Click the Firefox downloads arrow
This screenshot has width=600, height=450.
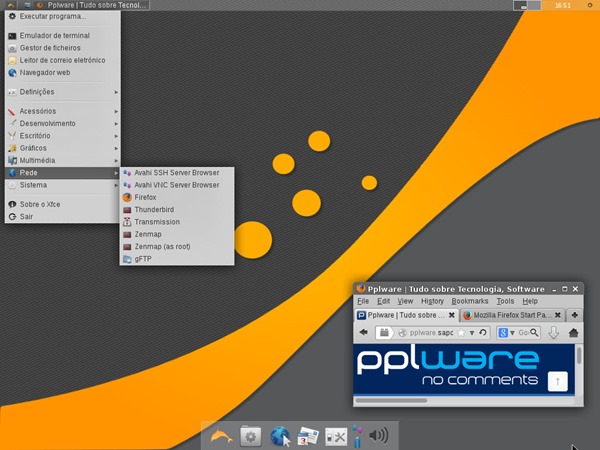[553, 333]
